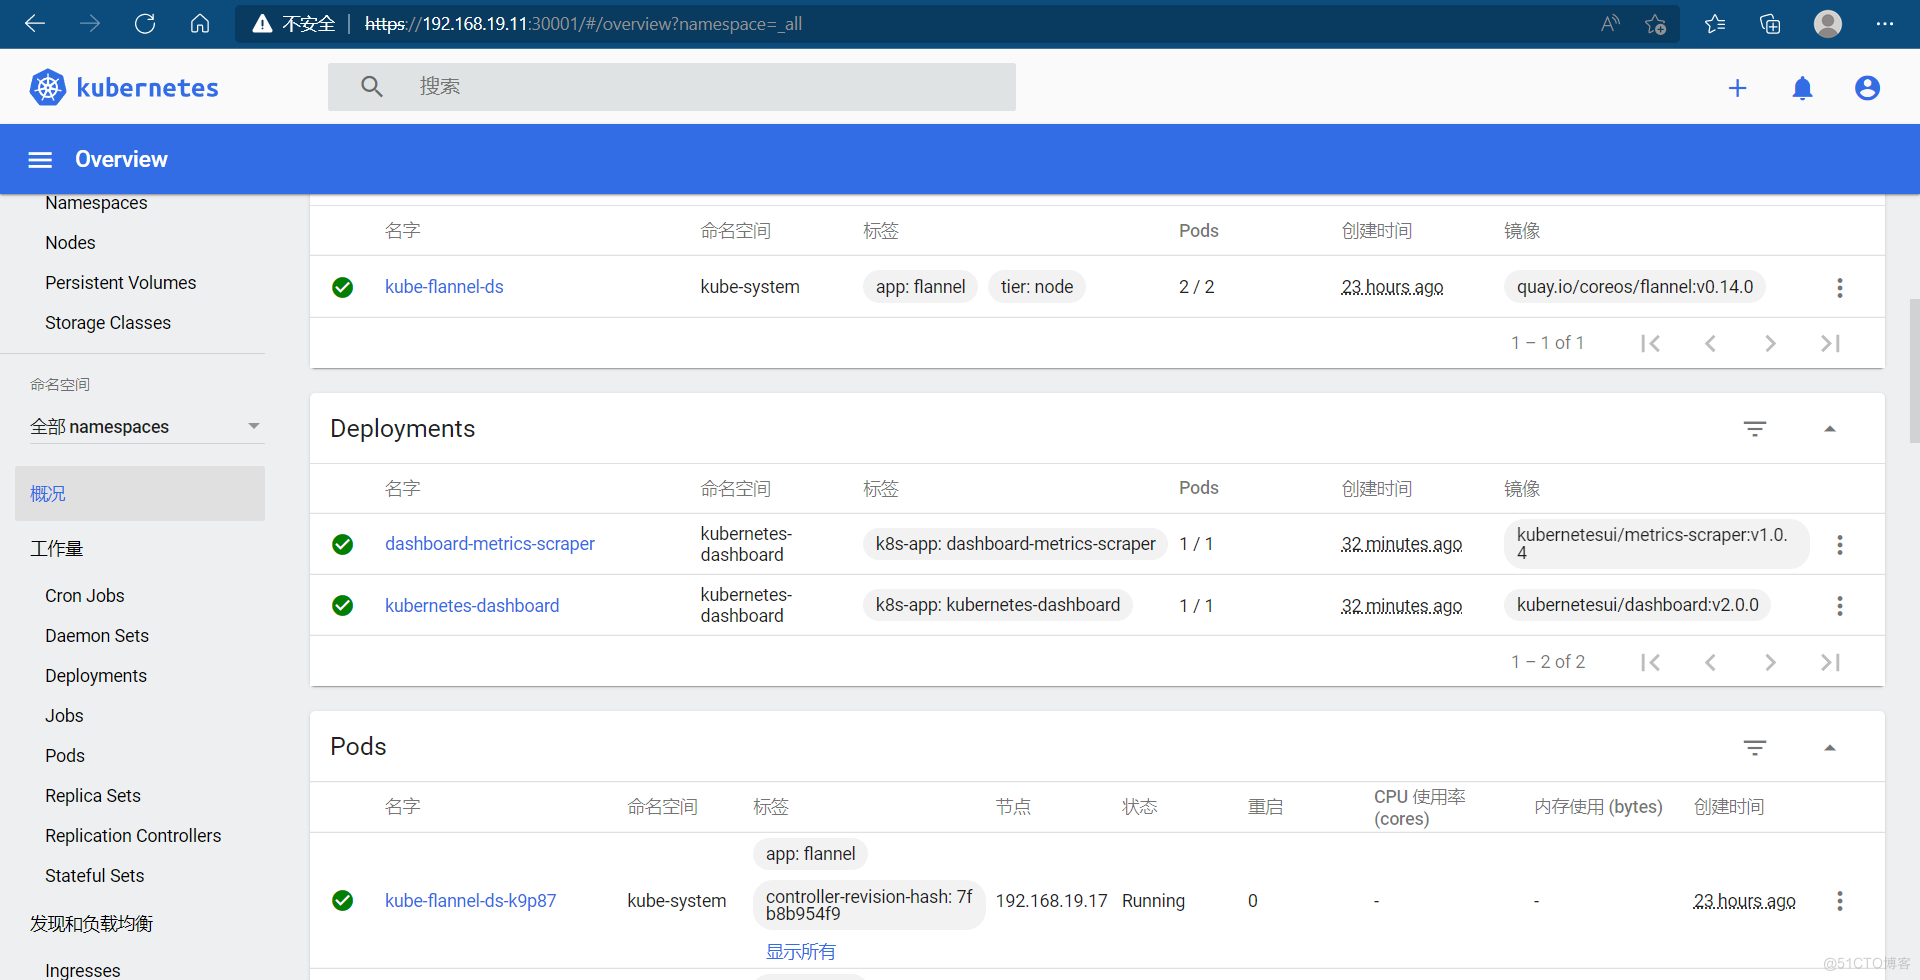Go to previous page in Deployments pagination
1920x980 pixels.
[x=1710, y=662]
